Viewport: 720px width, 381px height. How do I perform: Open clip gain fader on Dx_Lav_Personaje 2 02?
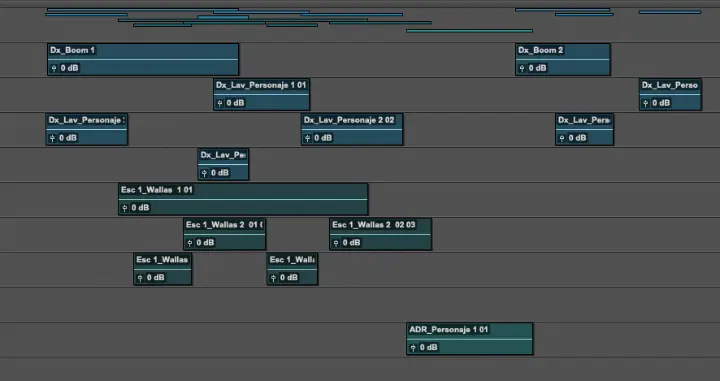click(x=308, y=138)
